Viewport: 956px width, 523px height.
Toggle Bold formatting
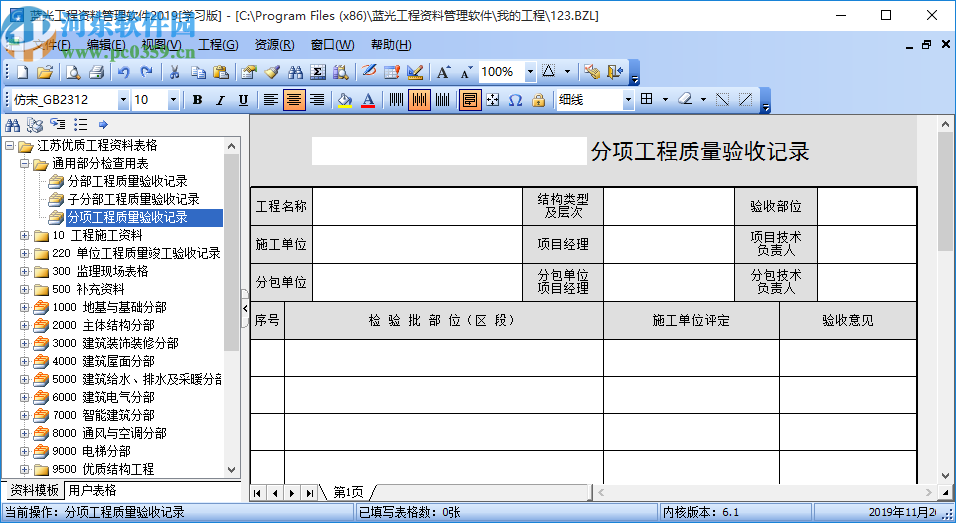click(197, 100)
